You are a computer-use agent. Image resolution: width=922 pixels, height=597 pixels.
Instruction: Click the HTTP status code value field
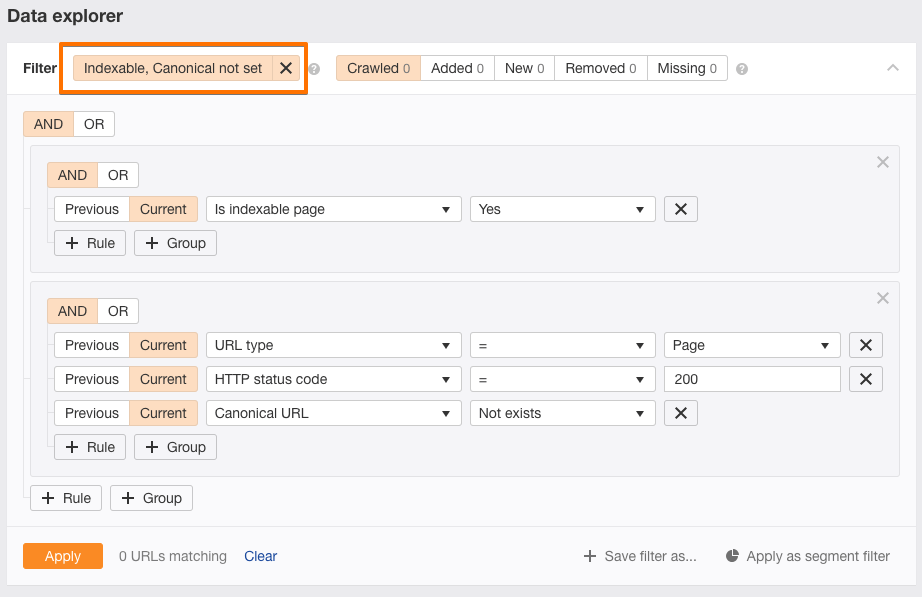[751, 379]
